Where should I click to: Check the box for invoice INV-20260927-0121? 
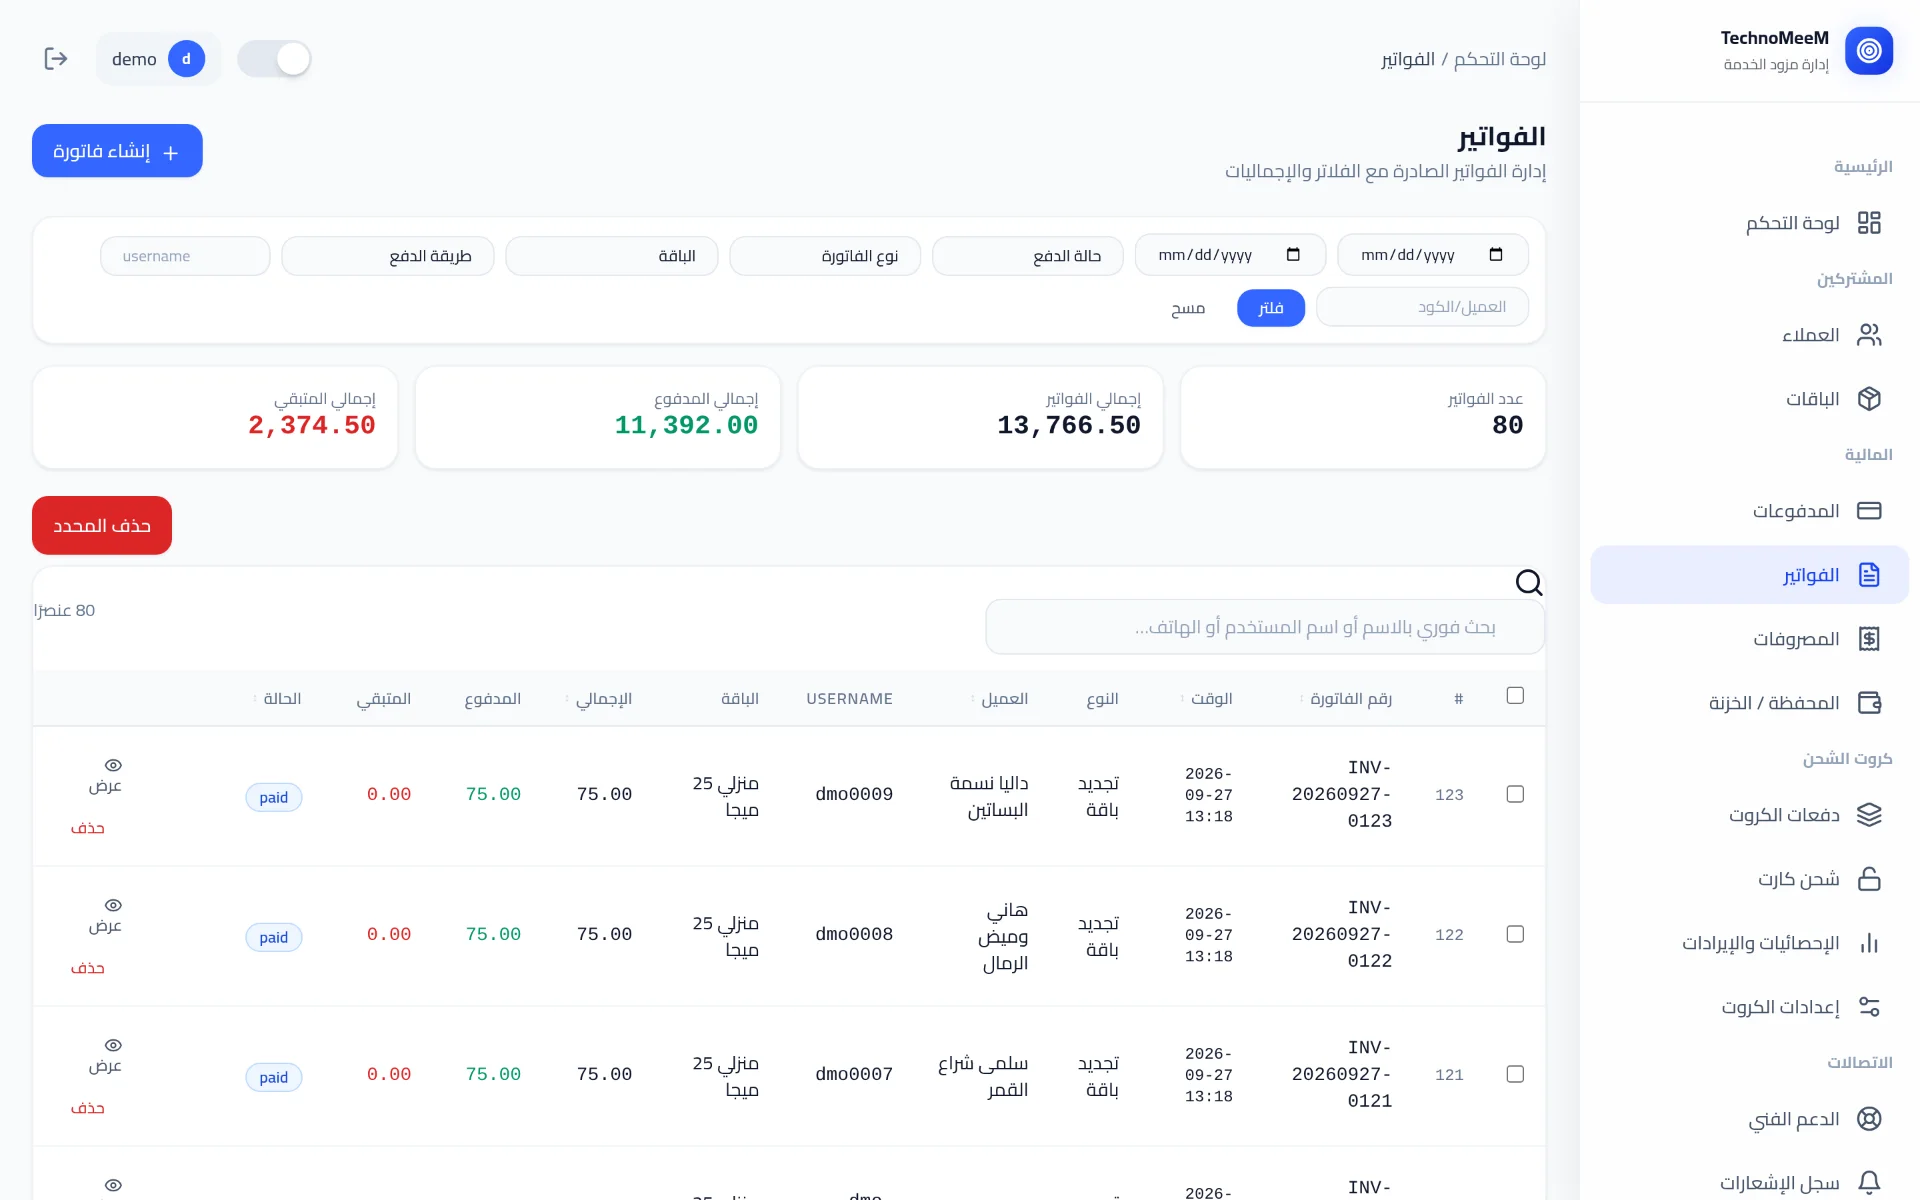(x=1515, y=1074)
